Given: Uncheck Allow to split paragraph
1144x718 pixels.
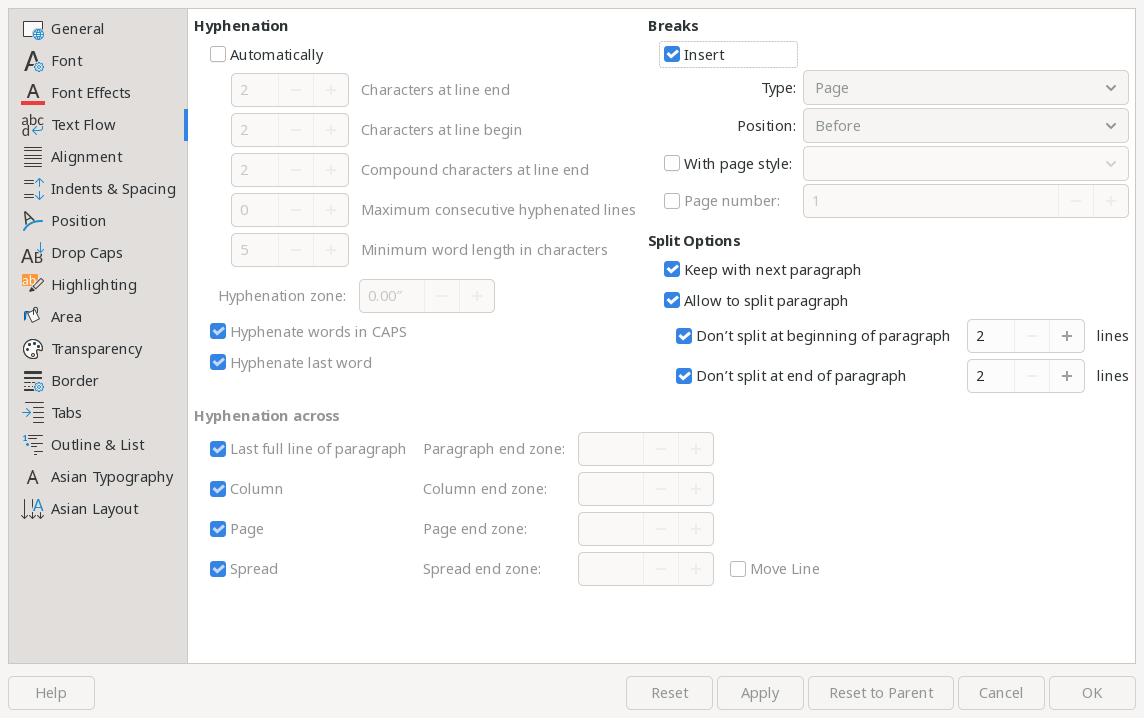Looking at the screenshot, I should [672, 301].
